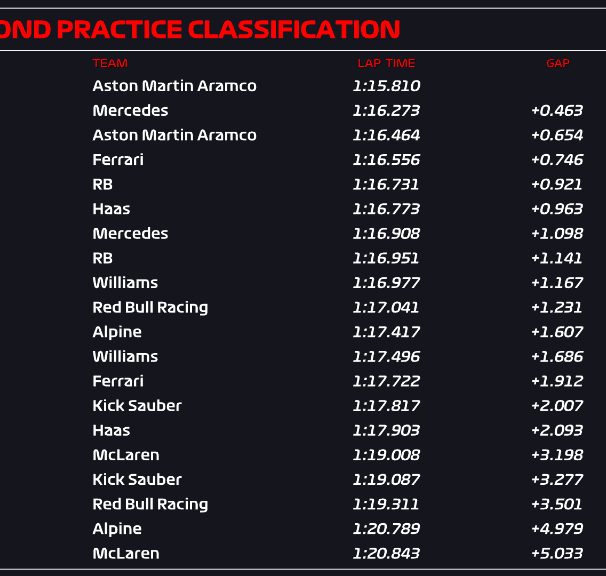
Task: Select the Kick Sauber time 1:17.817
Action: [x=386, y=406]
